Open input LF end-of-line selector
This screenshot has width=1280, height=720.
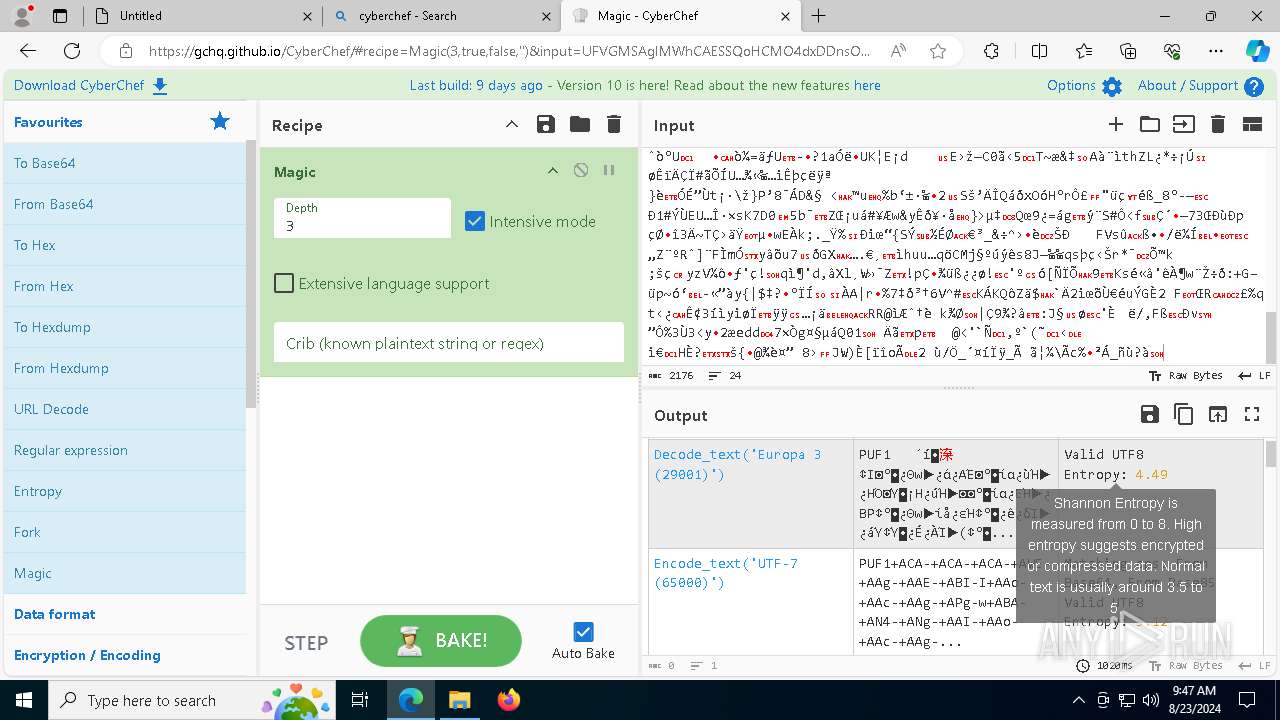1254,375
